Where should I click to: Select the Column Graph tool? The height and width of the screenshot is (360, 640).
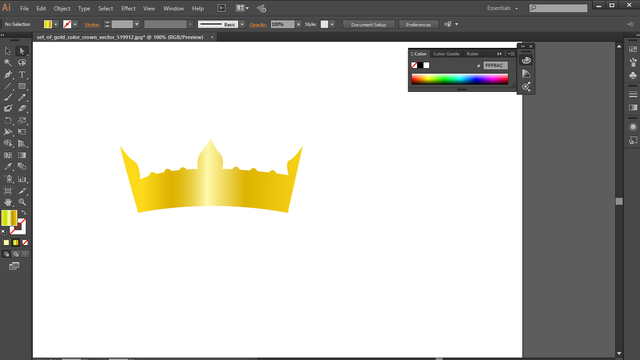[22, 179]
